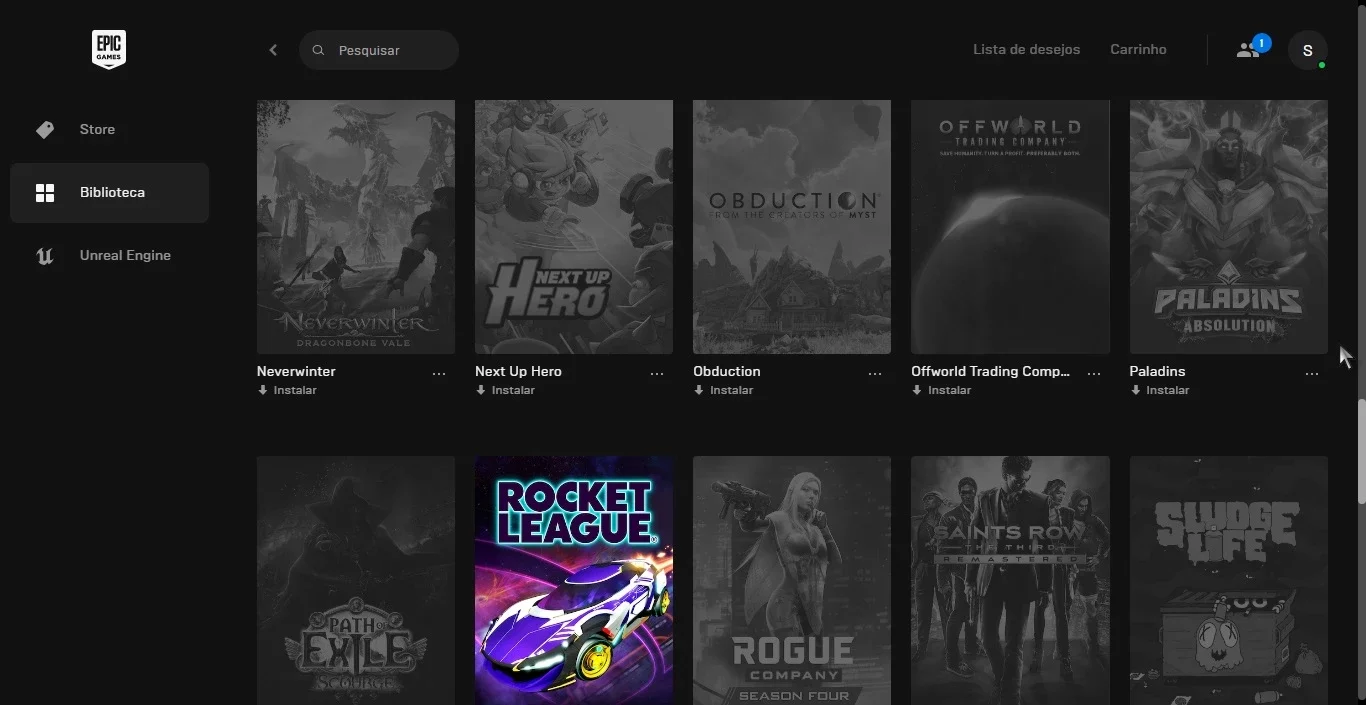Click Instalar under Offworld Trading Company

(941, 391)
